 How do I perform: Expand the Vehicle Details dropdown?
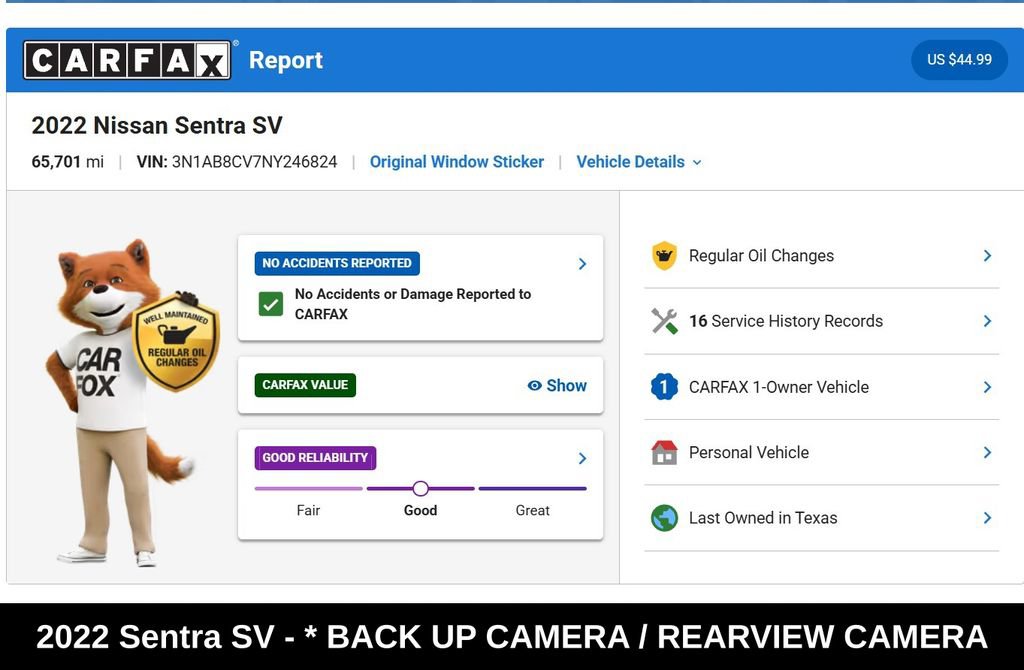(639, 162)
